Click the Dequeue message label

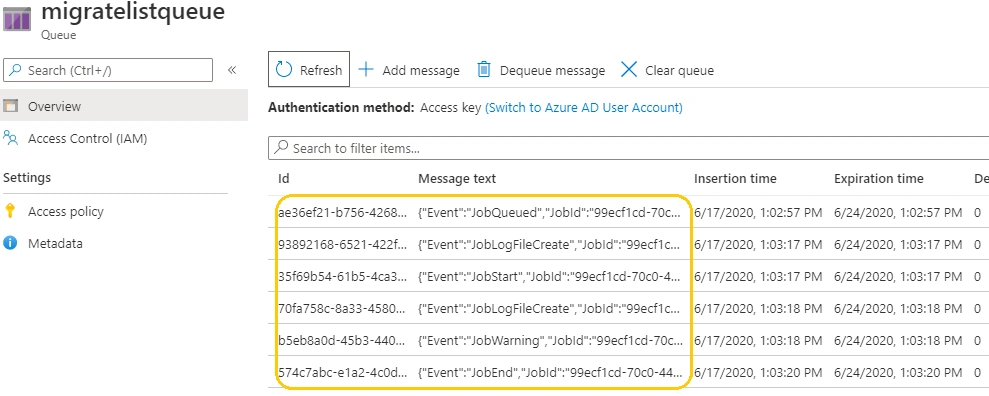pos(553,71)
